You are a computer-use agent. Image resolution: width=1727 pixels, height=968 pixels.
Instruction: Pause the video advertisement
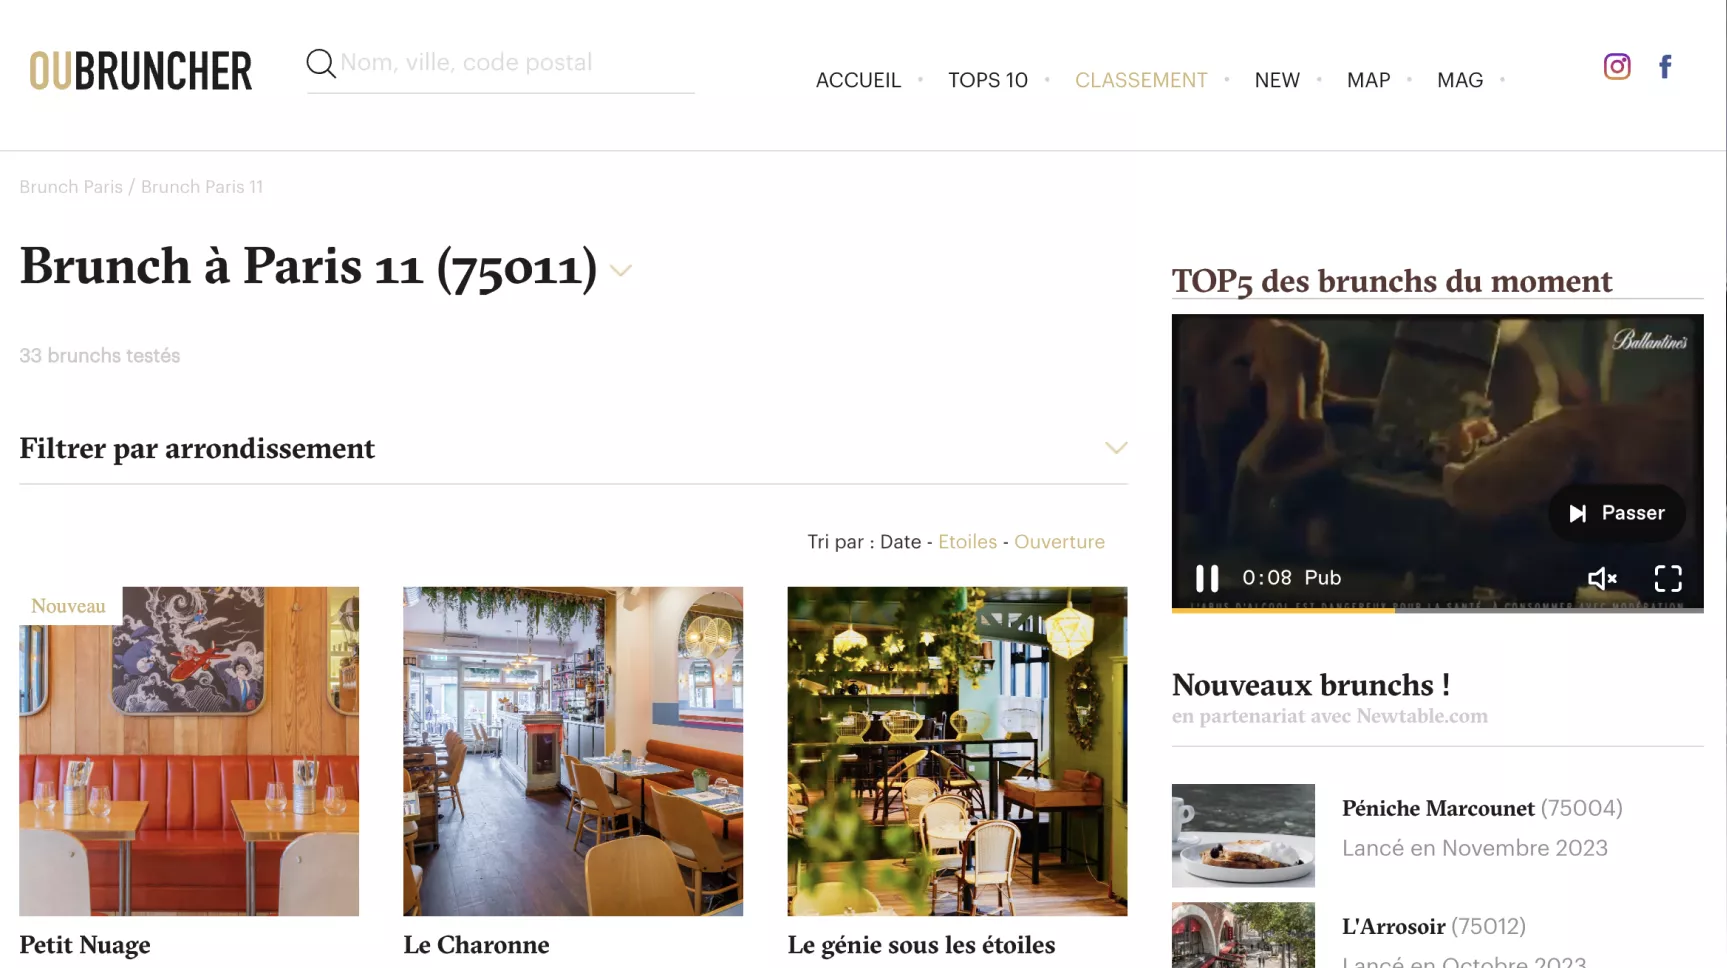1207,578
